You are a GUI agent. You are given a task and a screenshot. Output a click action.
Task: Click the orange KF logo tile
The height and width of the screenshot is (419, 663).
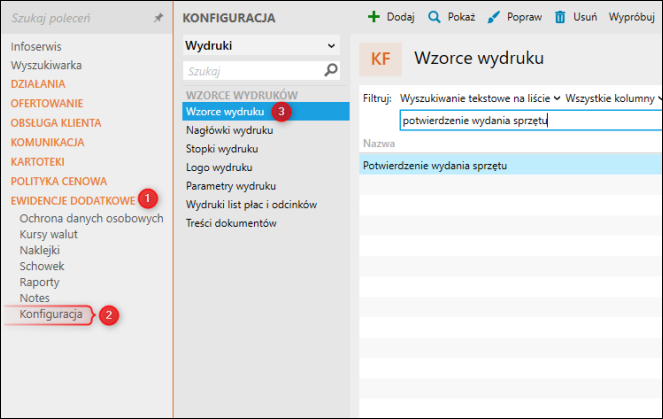pos(381,59)
